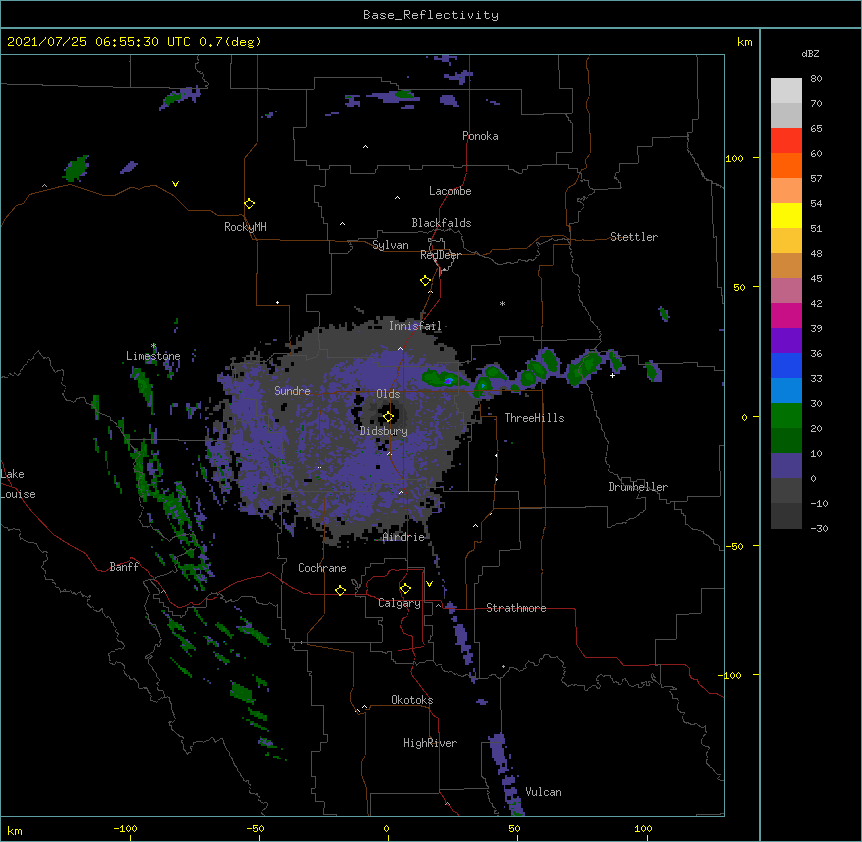Click the yellow diamond marker south of RedDeer
Screen dimensions: 862x842
click(x=426, y=281)
